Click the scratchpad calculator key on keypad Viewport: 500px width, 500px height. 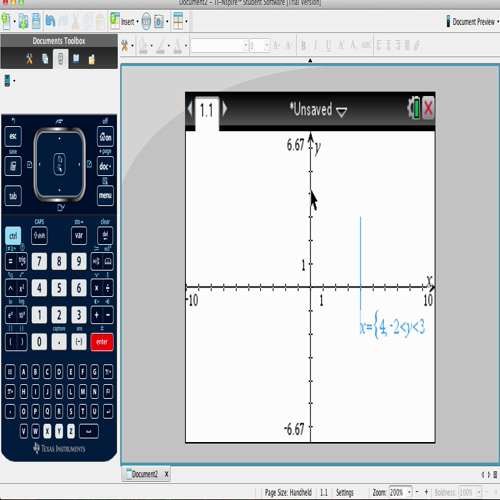13,166
